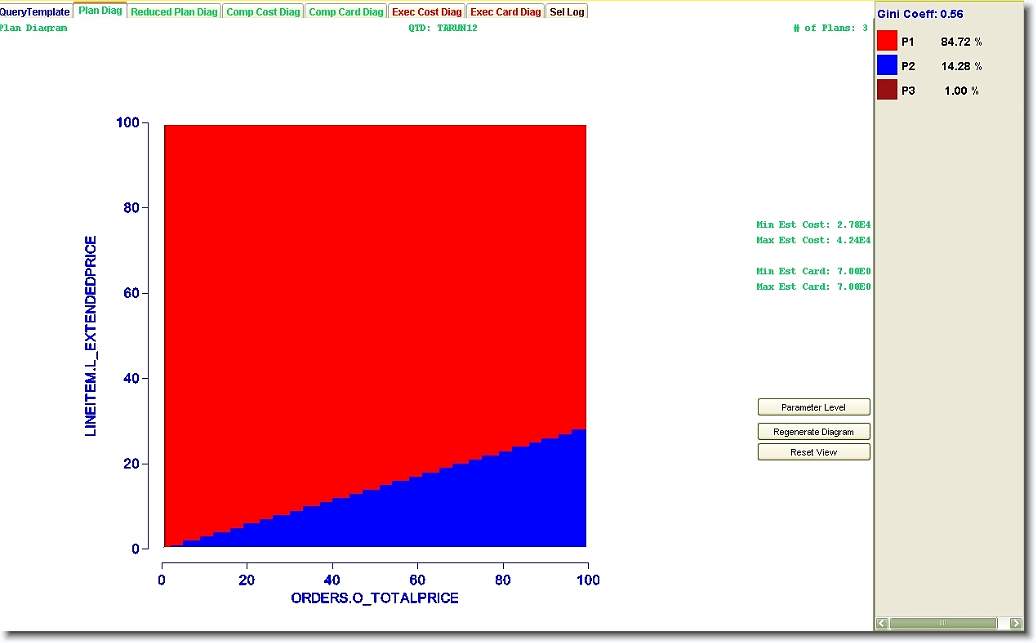Screen dimensions: 1036x643
Task: Switch to the Exec Cost Diag tab
Action: click(427, 12)
